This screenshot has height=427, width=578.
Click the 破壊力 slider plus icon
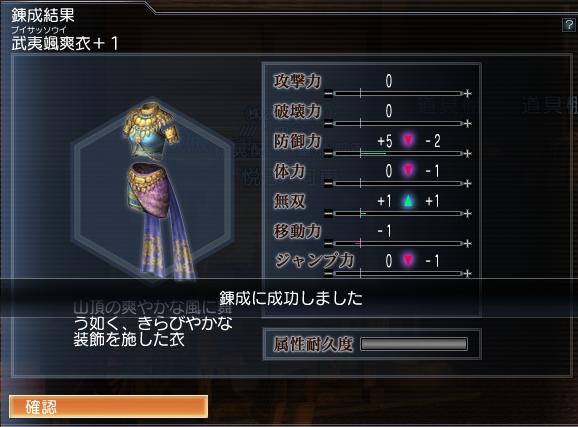coord(467,124)
